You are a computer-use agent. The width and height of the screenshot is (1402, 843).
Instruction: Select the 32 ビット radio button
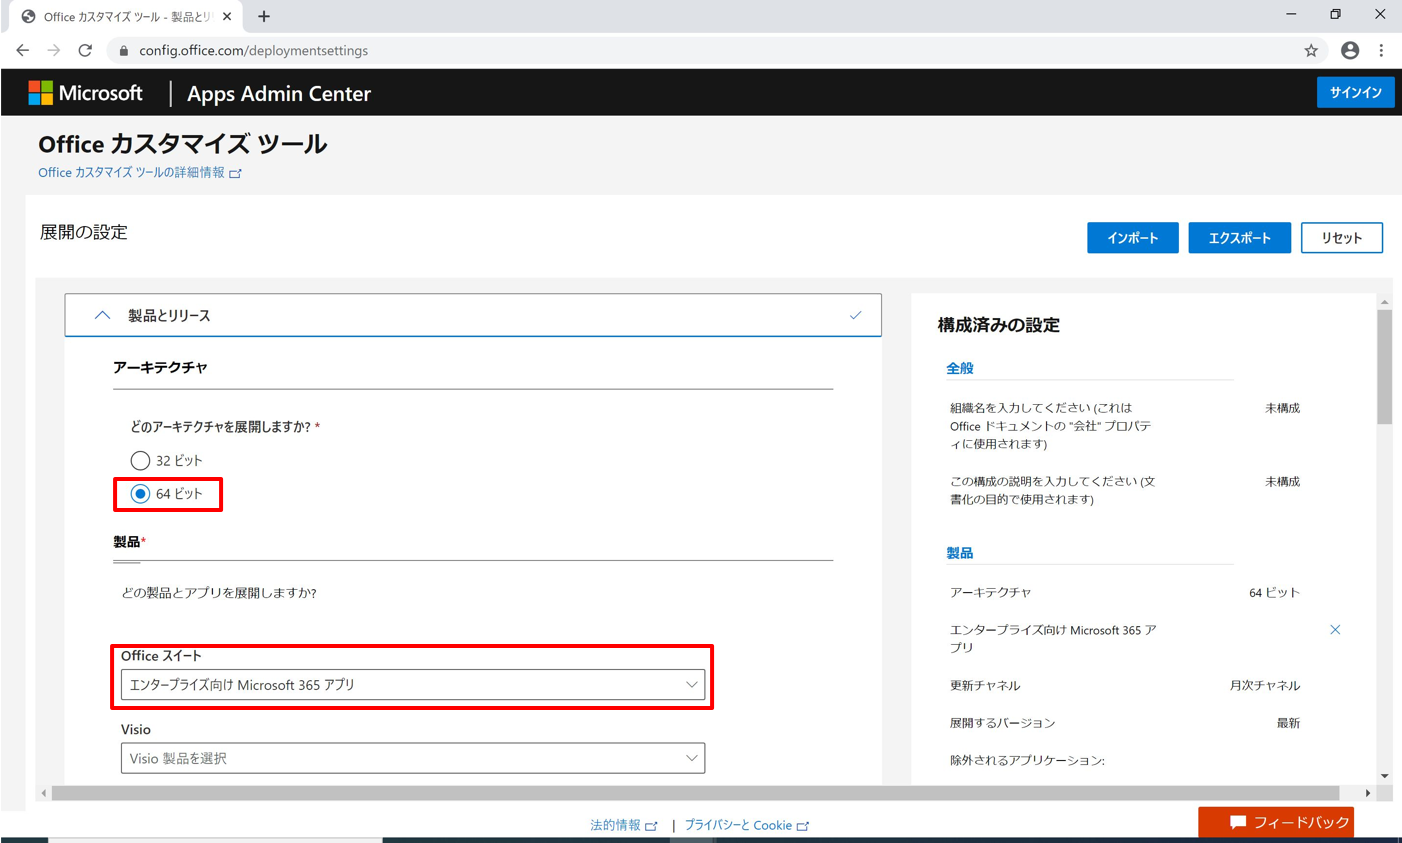coord(140,460)
